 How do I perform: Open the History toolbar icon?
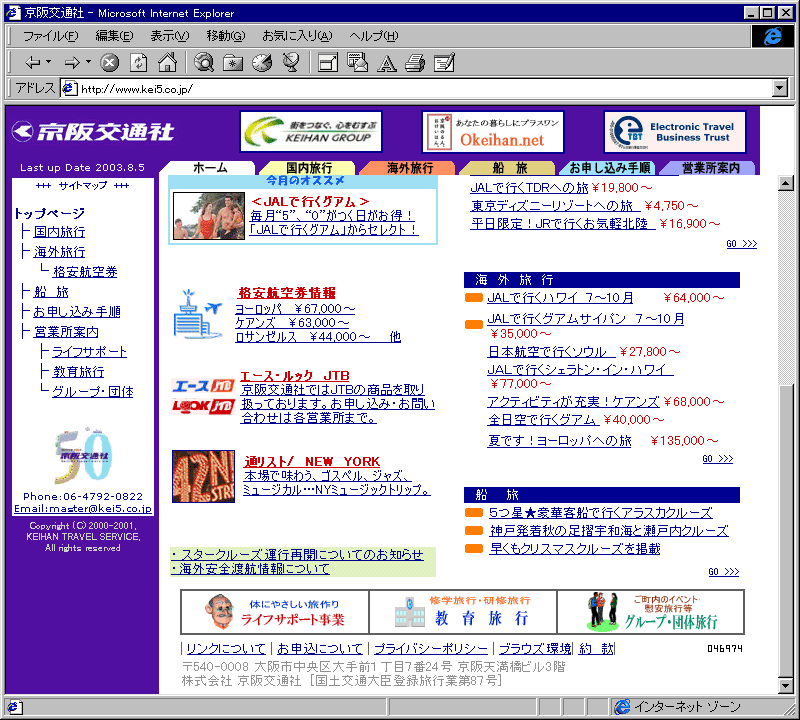point(262,62)
